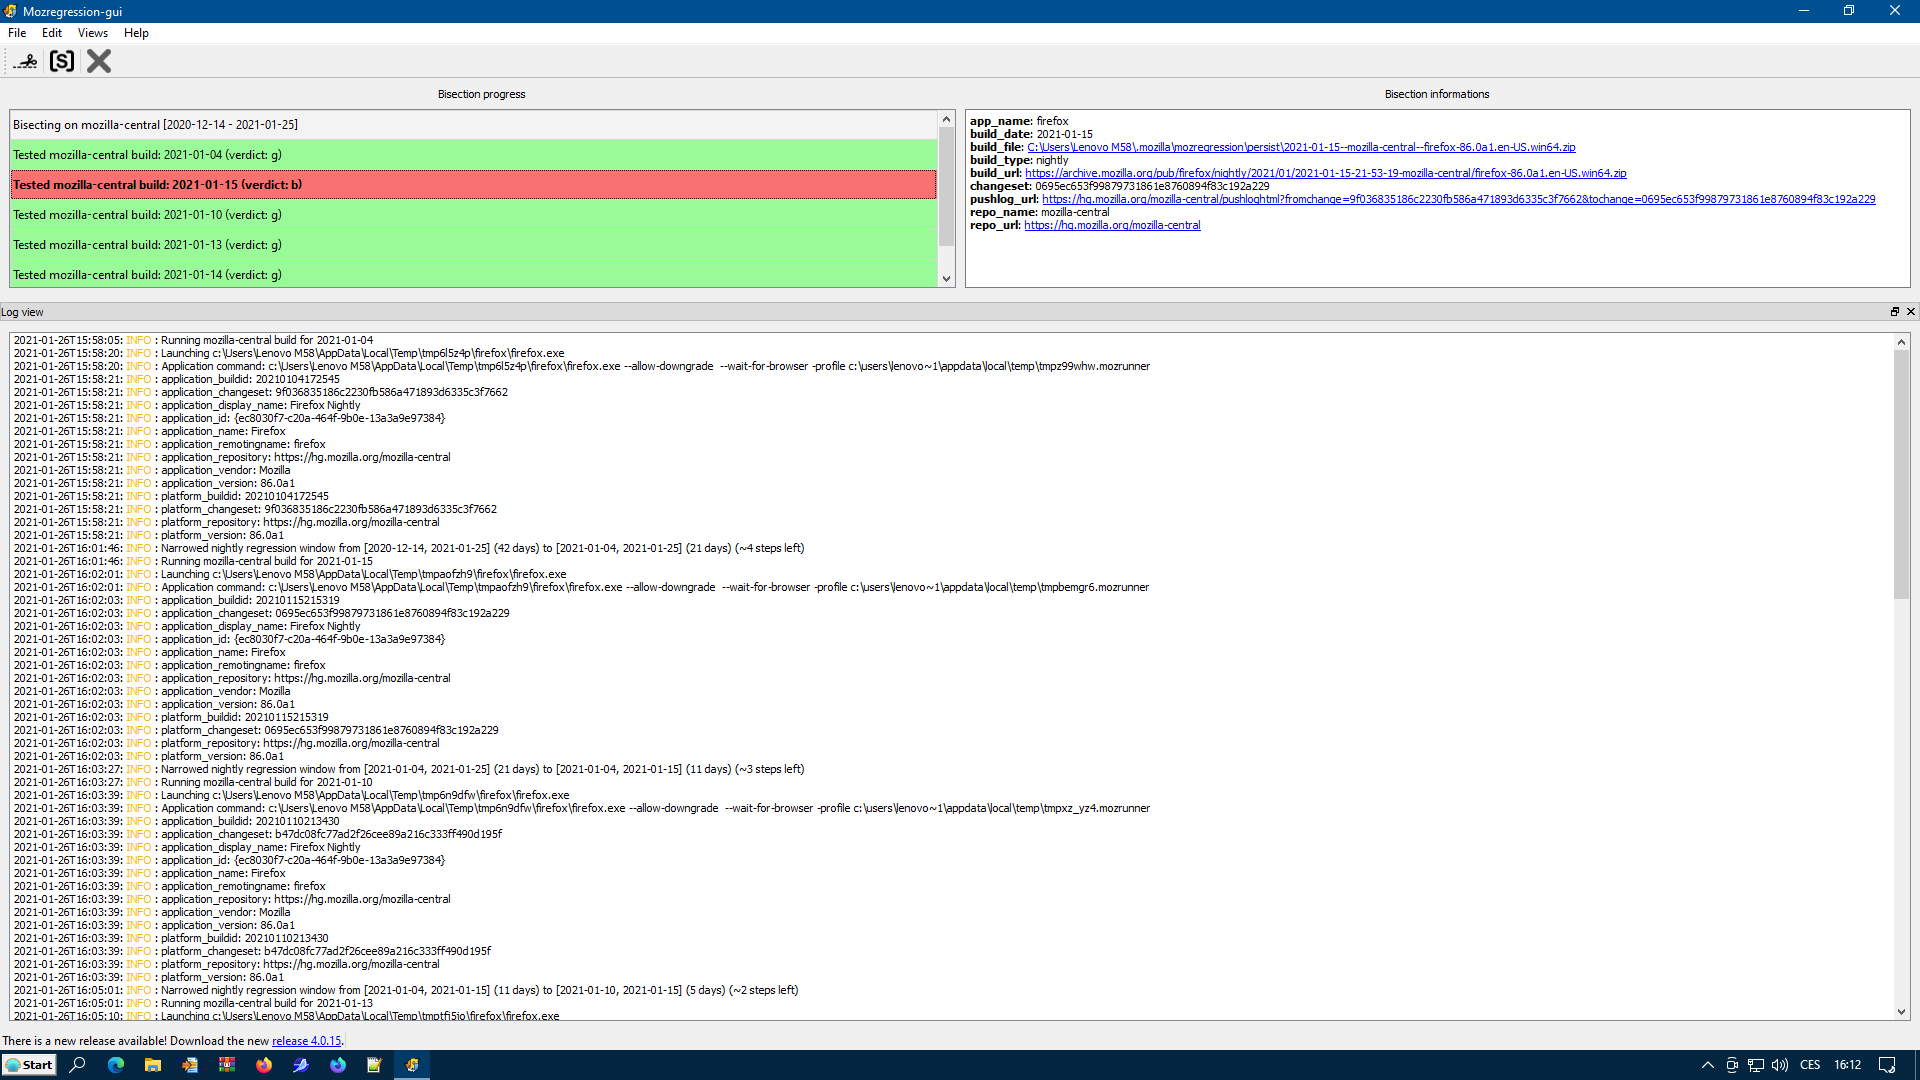Screen dimensions: 1920x1080
Task: Expand hidden system tray icons
Action: pyautogui.click(x=1707, y=1065)
